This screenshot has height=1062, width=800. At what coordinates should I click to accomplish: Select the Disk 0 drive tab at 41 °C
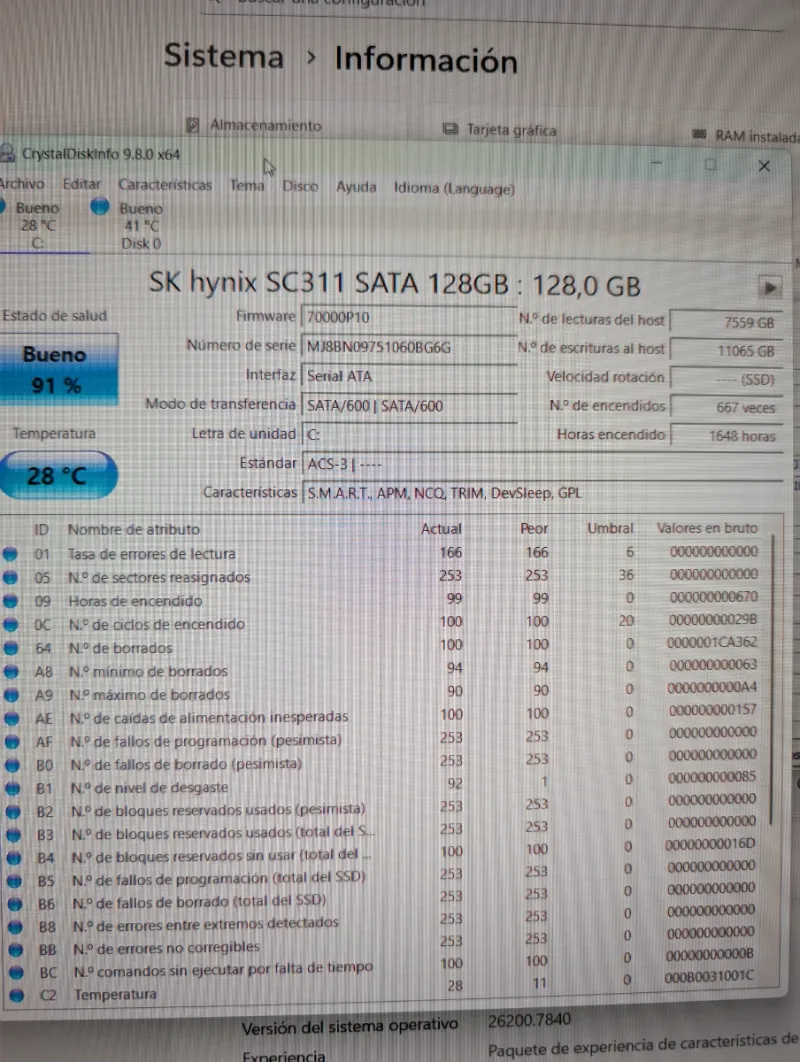141,226
